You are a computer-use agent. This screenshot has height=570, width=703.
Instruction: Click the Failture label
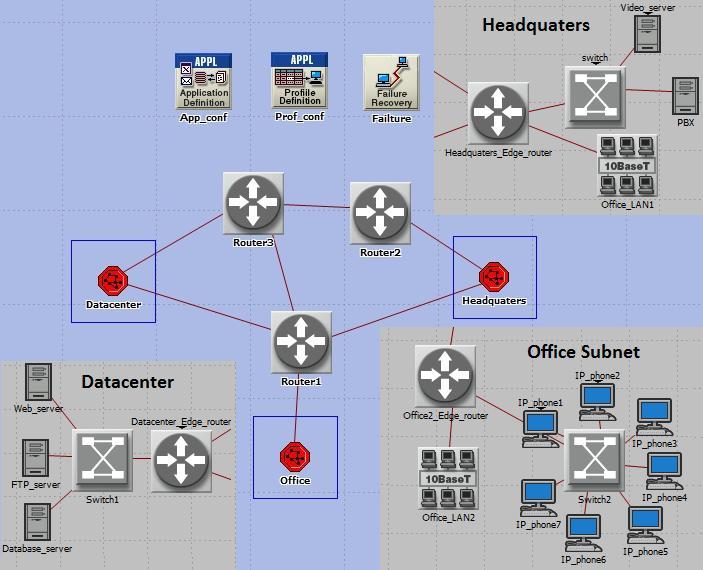pyautogui.click(x=391, y=119)
